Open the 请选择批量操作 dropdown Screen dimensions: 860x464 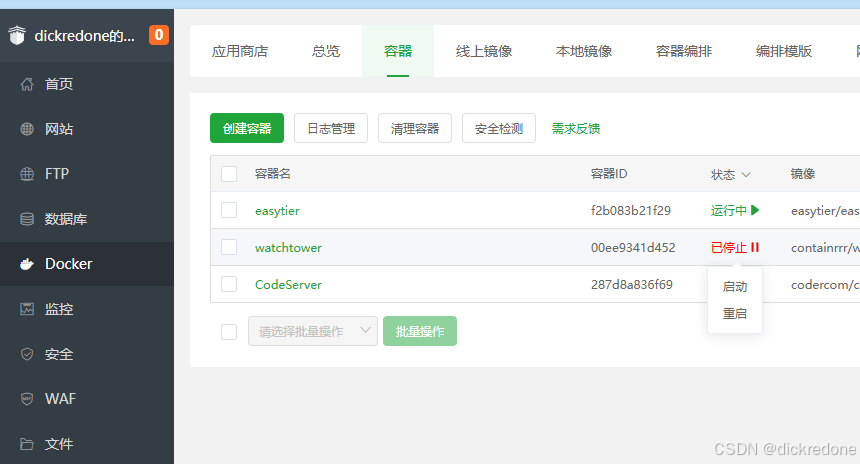[313, 331]
